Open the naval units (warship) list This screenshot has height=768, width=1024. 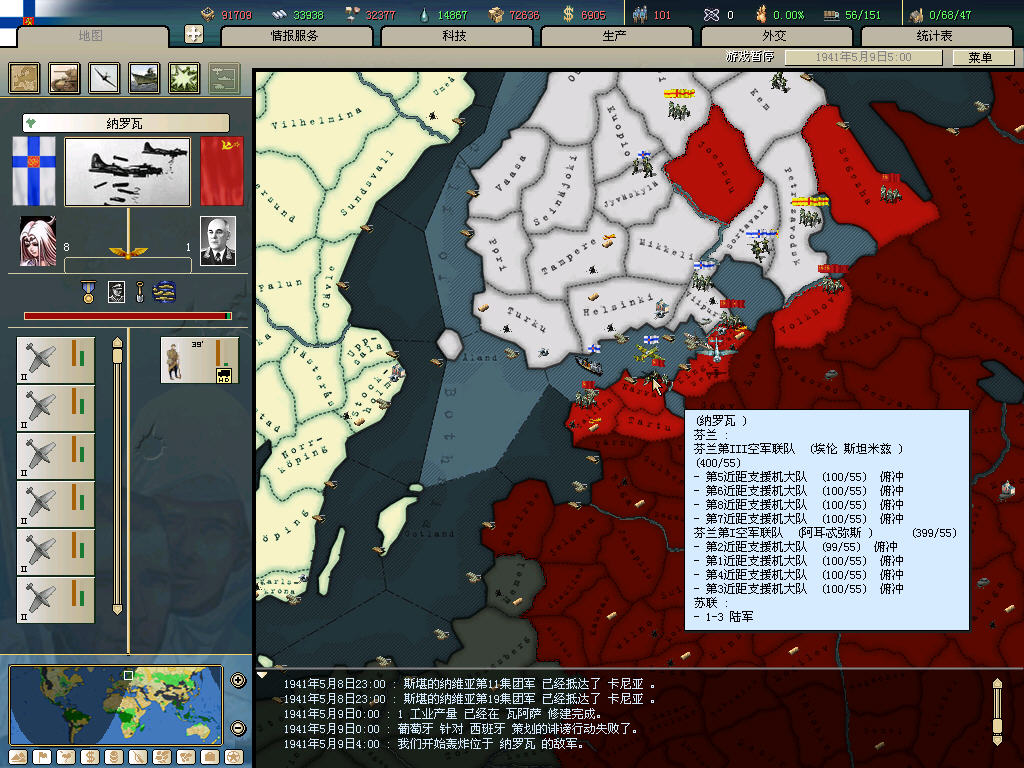coord(144,78)
